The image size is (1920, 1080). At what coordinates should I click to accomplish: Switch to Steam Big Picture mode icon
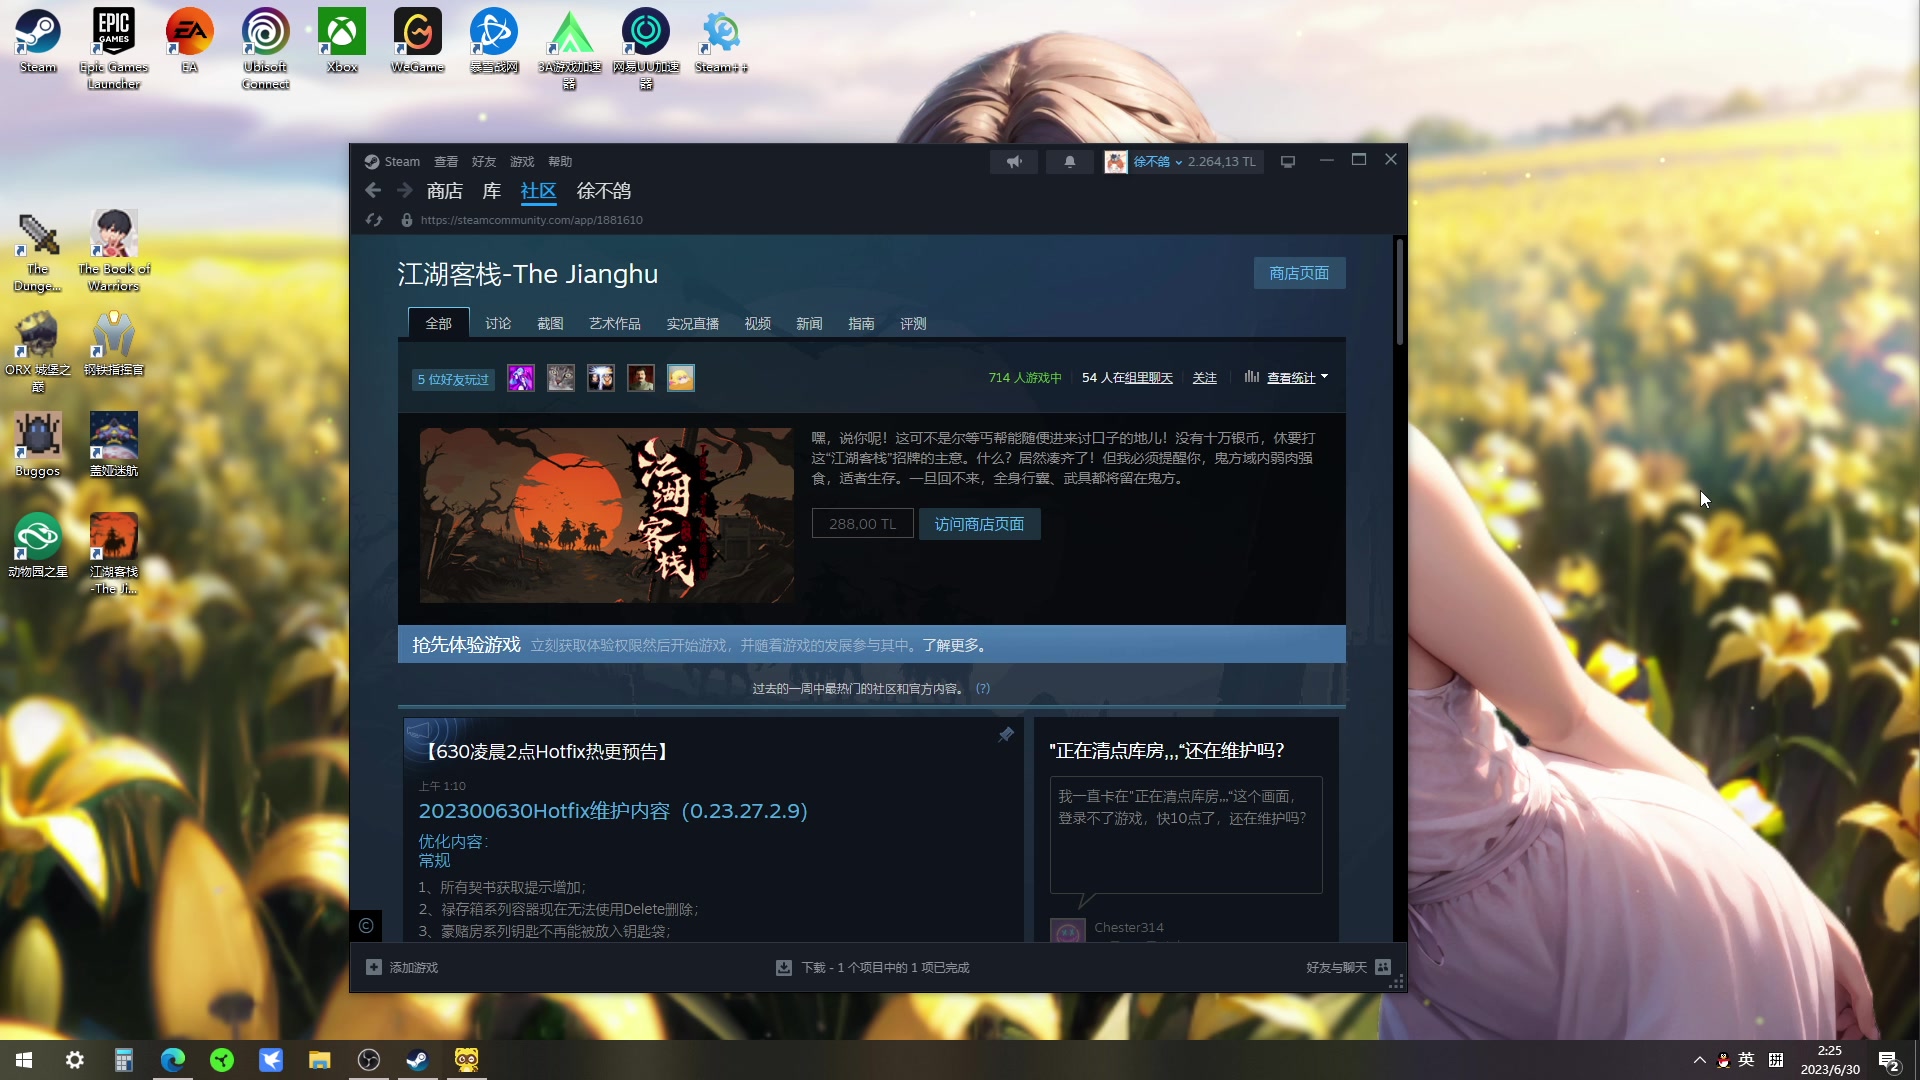click(1288, 161)
